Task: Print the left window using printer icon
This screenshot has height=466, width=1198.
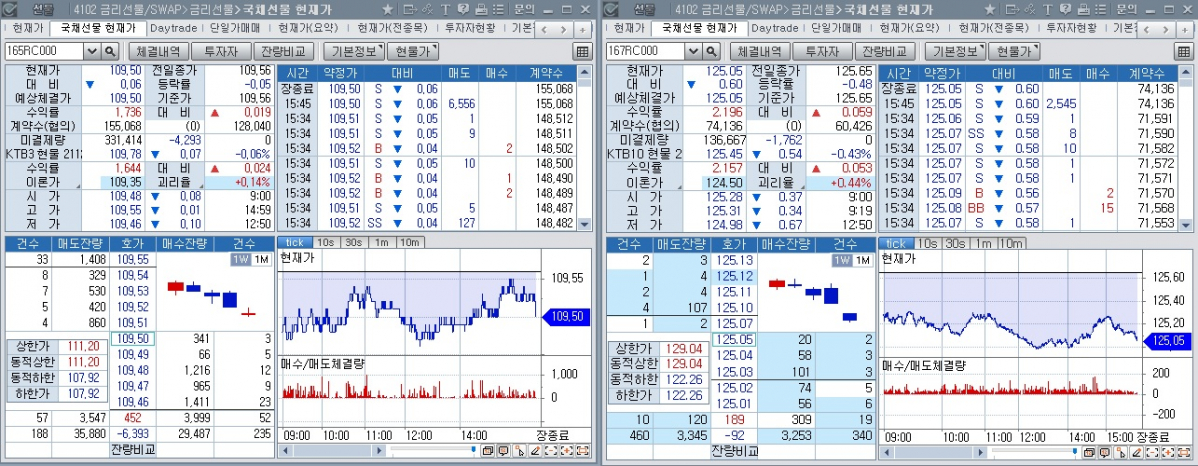Action: pyautogui.click(x=481, y=9)
